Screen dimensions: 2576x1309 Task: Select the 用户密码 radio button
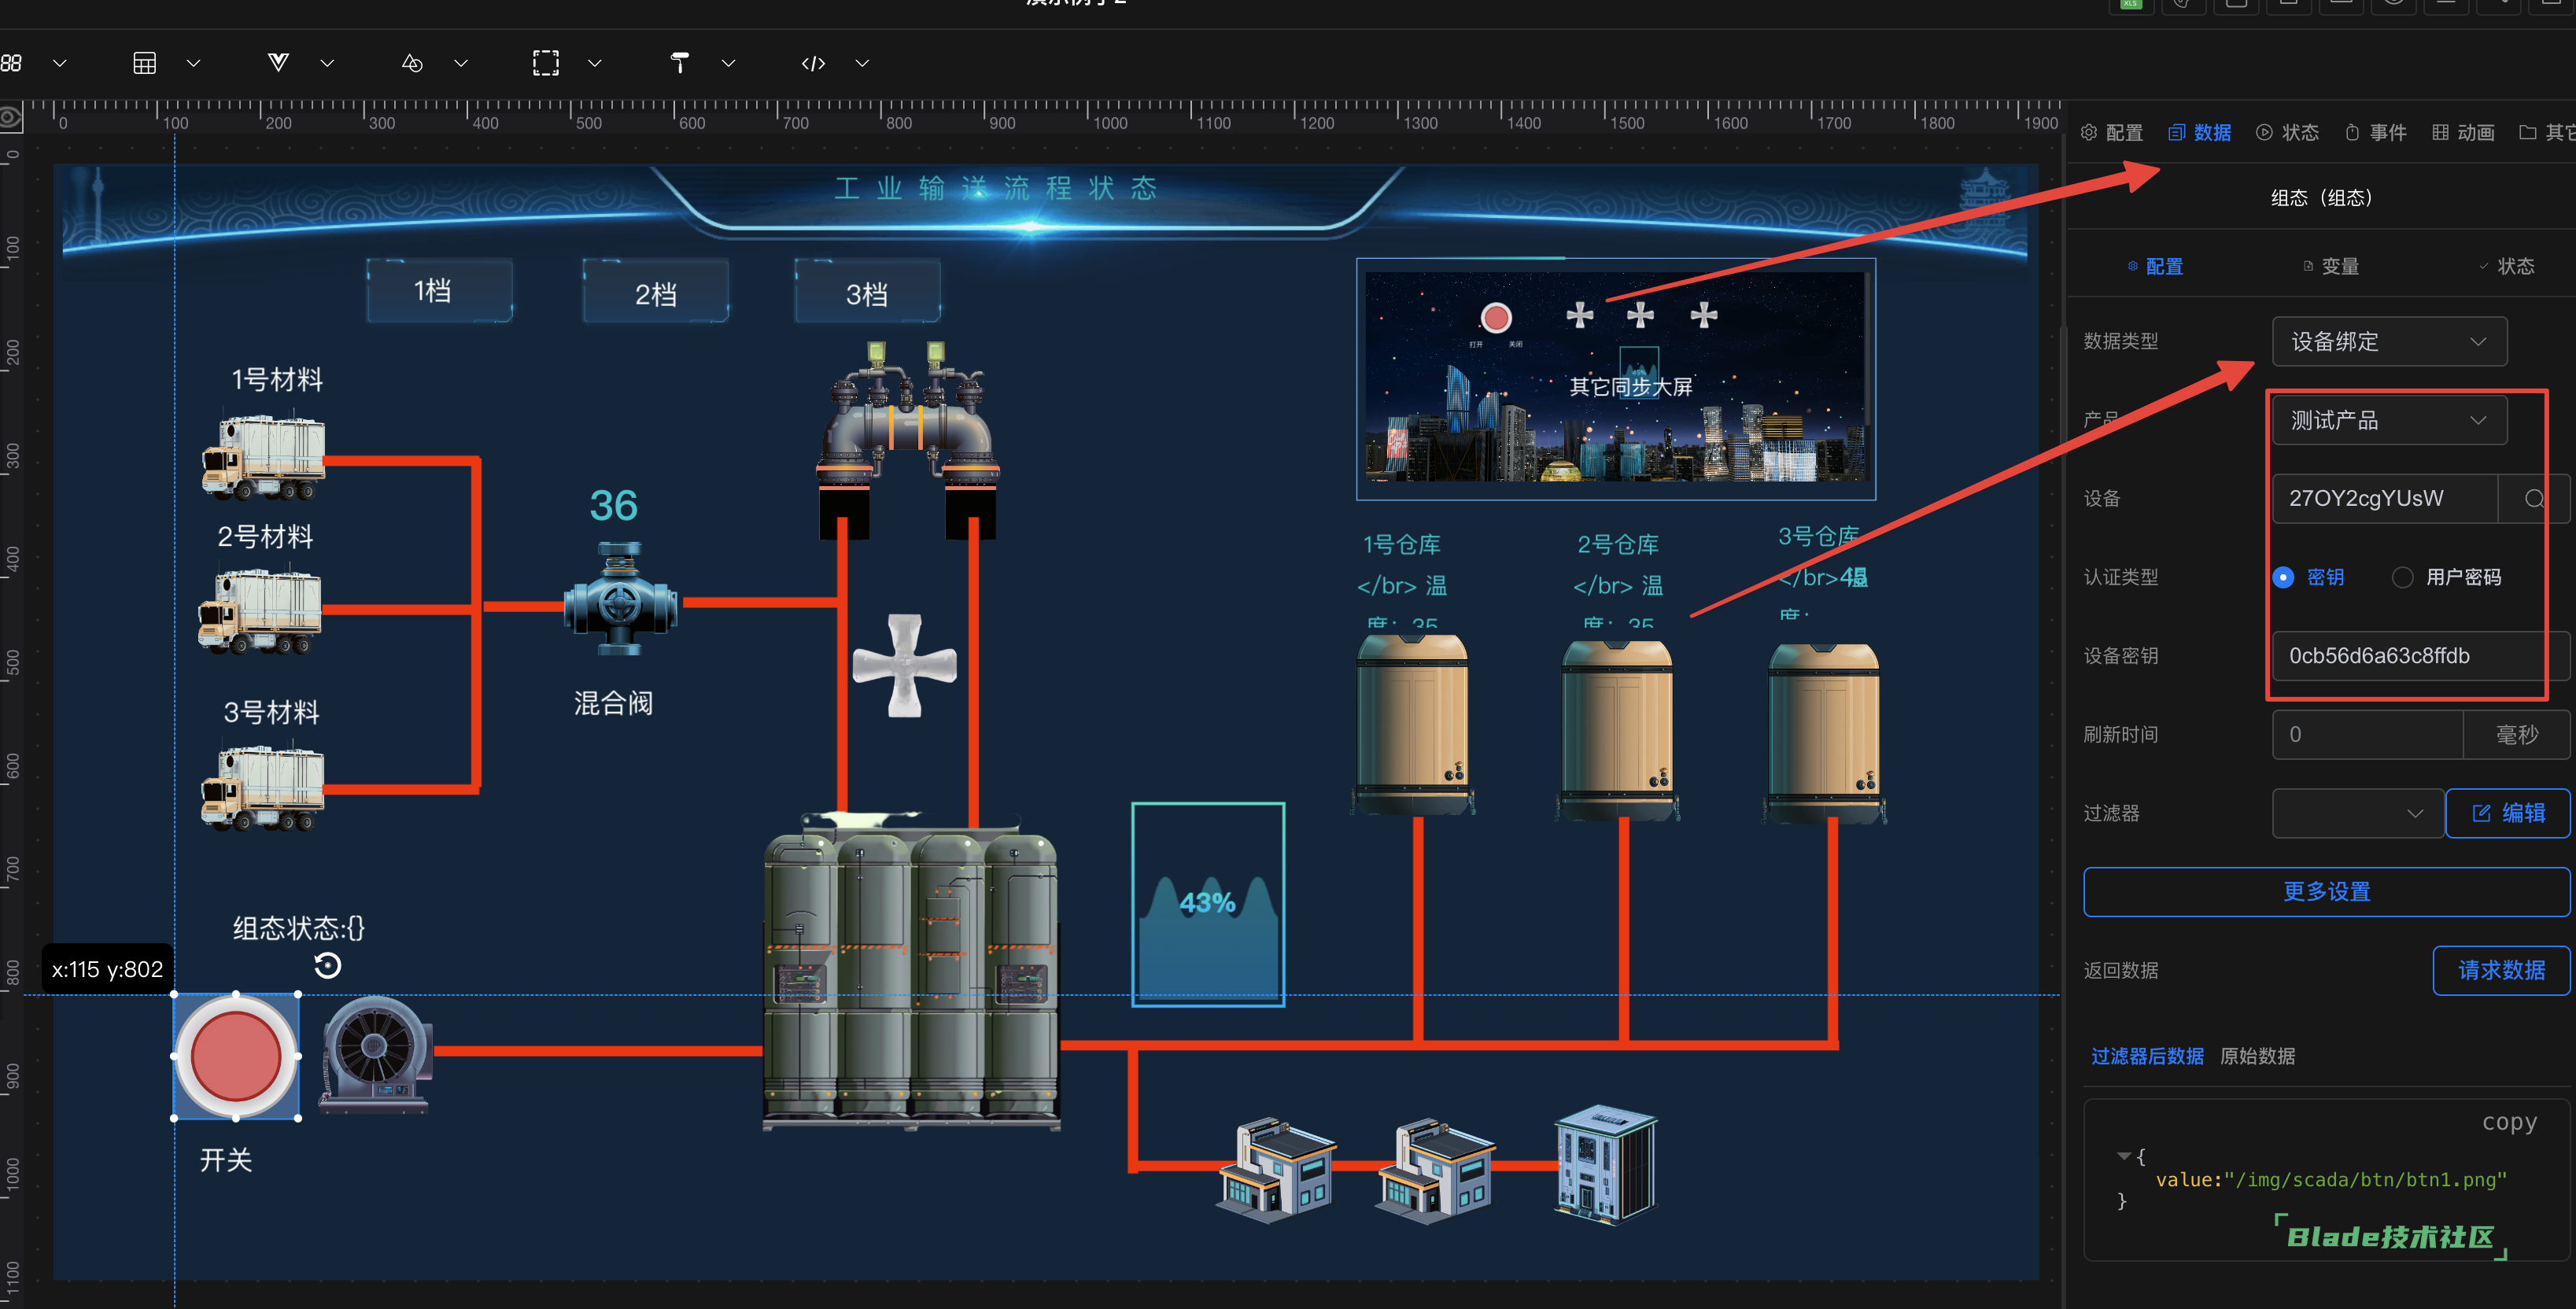(2402, 577)
